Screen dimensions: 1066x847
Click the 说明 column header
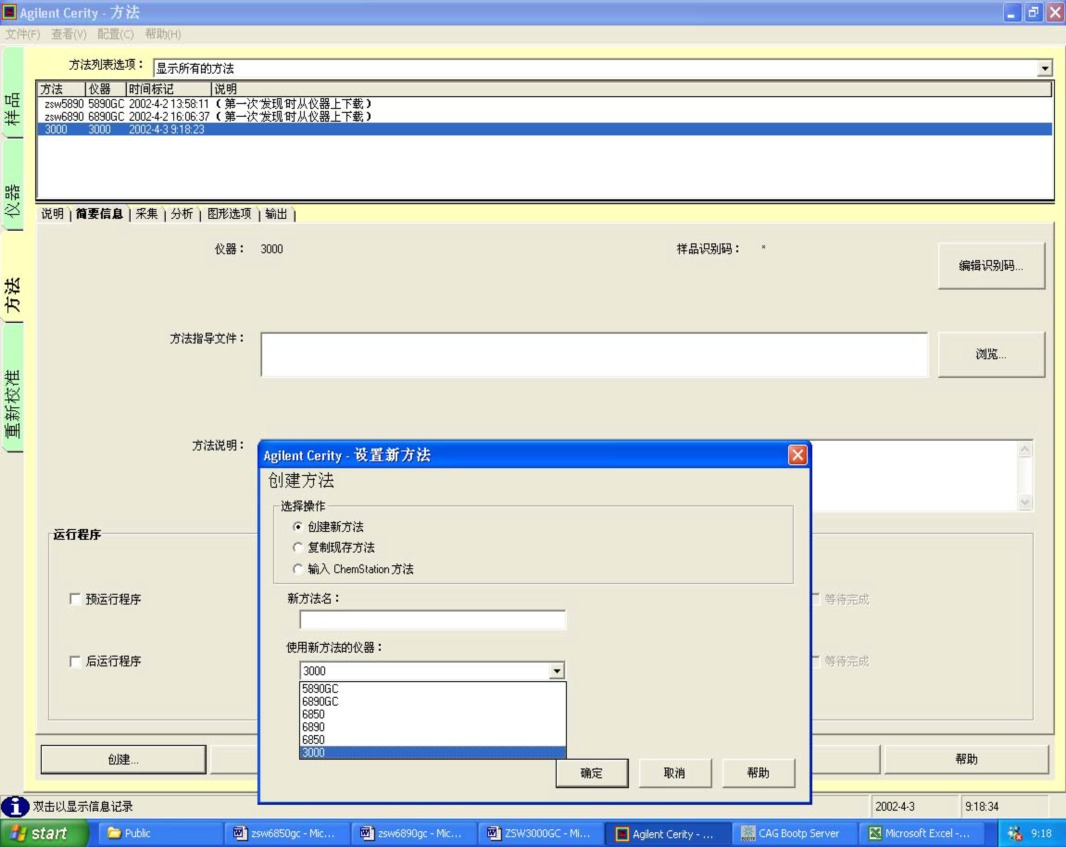click(632, 89)
